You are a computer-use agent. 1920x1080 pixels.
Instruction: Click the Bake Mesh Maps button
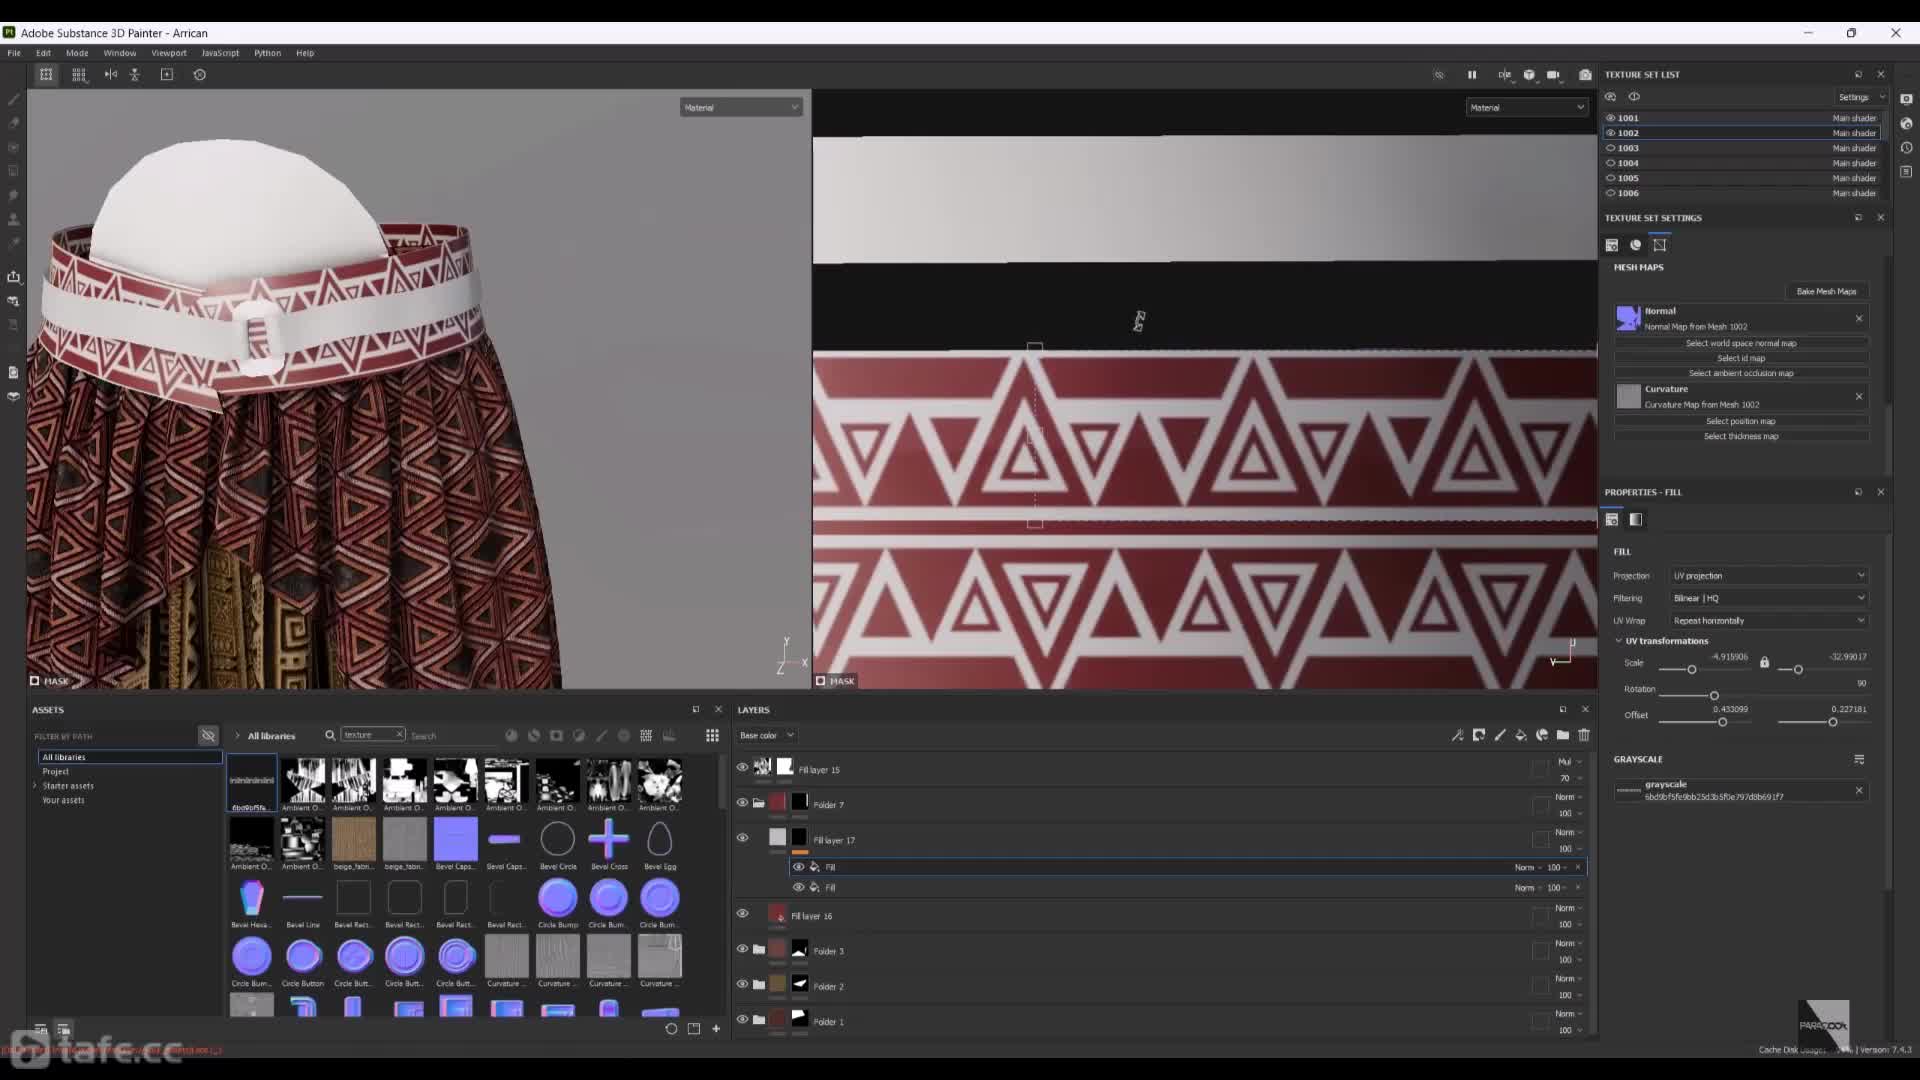1826,291
